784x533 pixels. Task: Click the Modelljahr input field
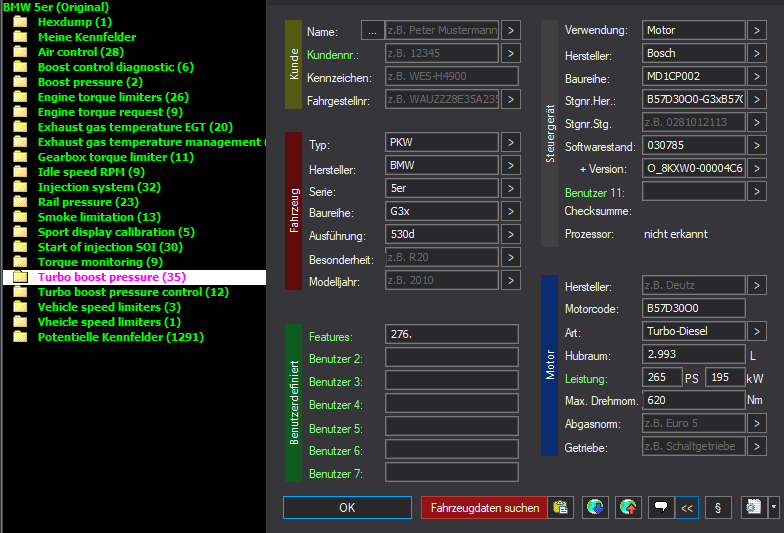click(x=442, y=280)
